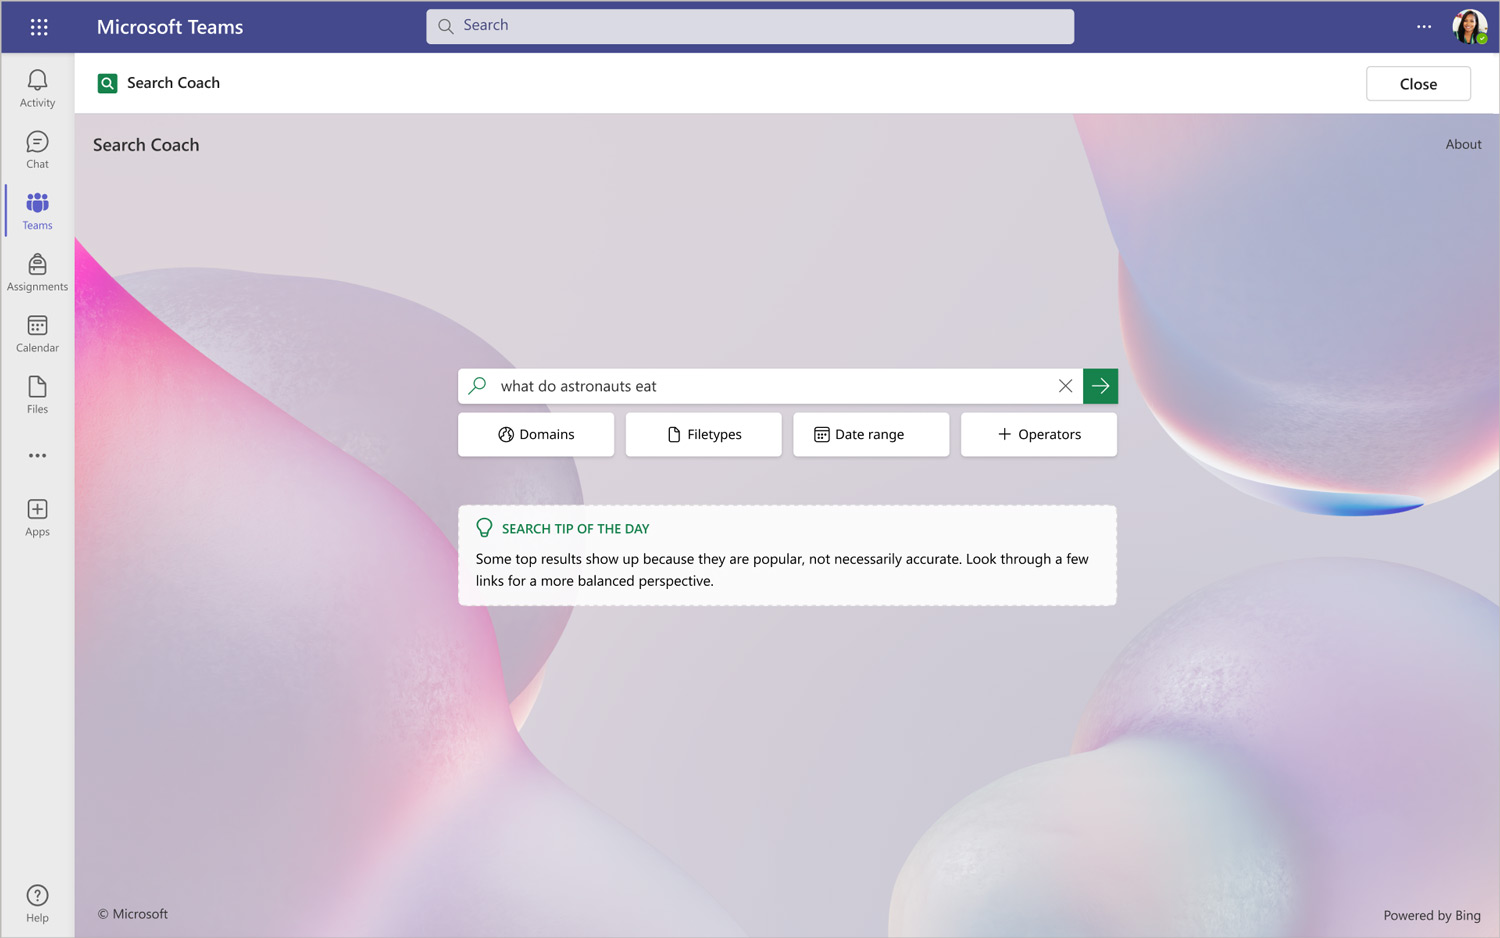Click the Search Coach tab title
1500x938 pixels.
pyautogui.click(x=173, y=83)
